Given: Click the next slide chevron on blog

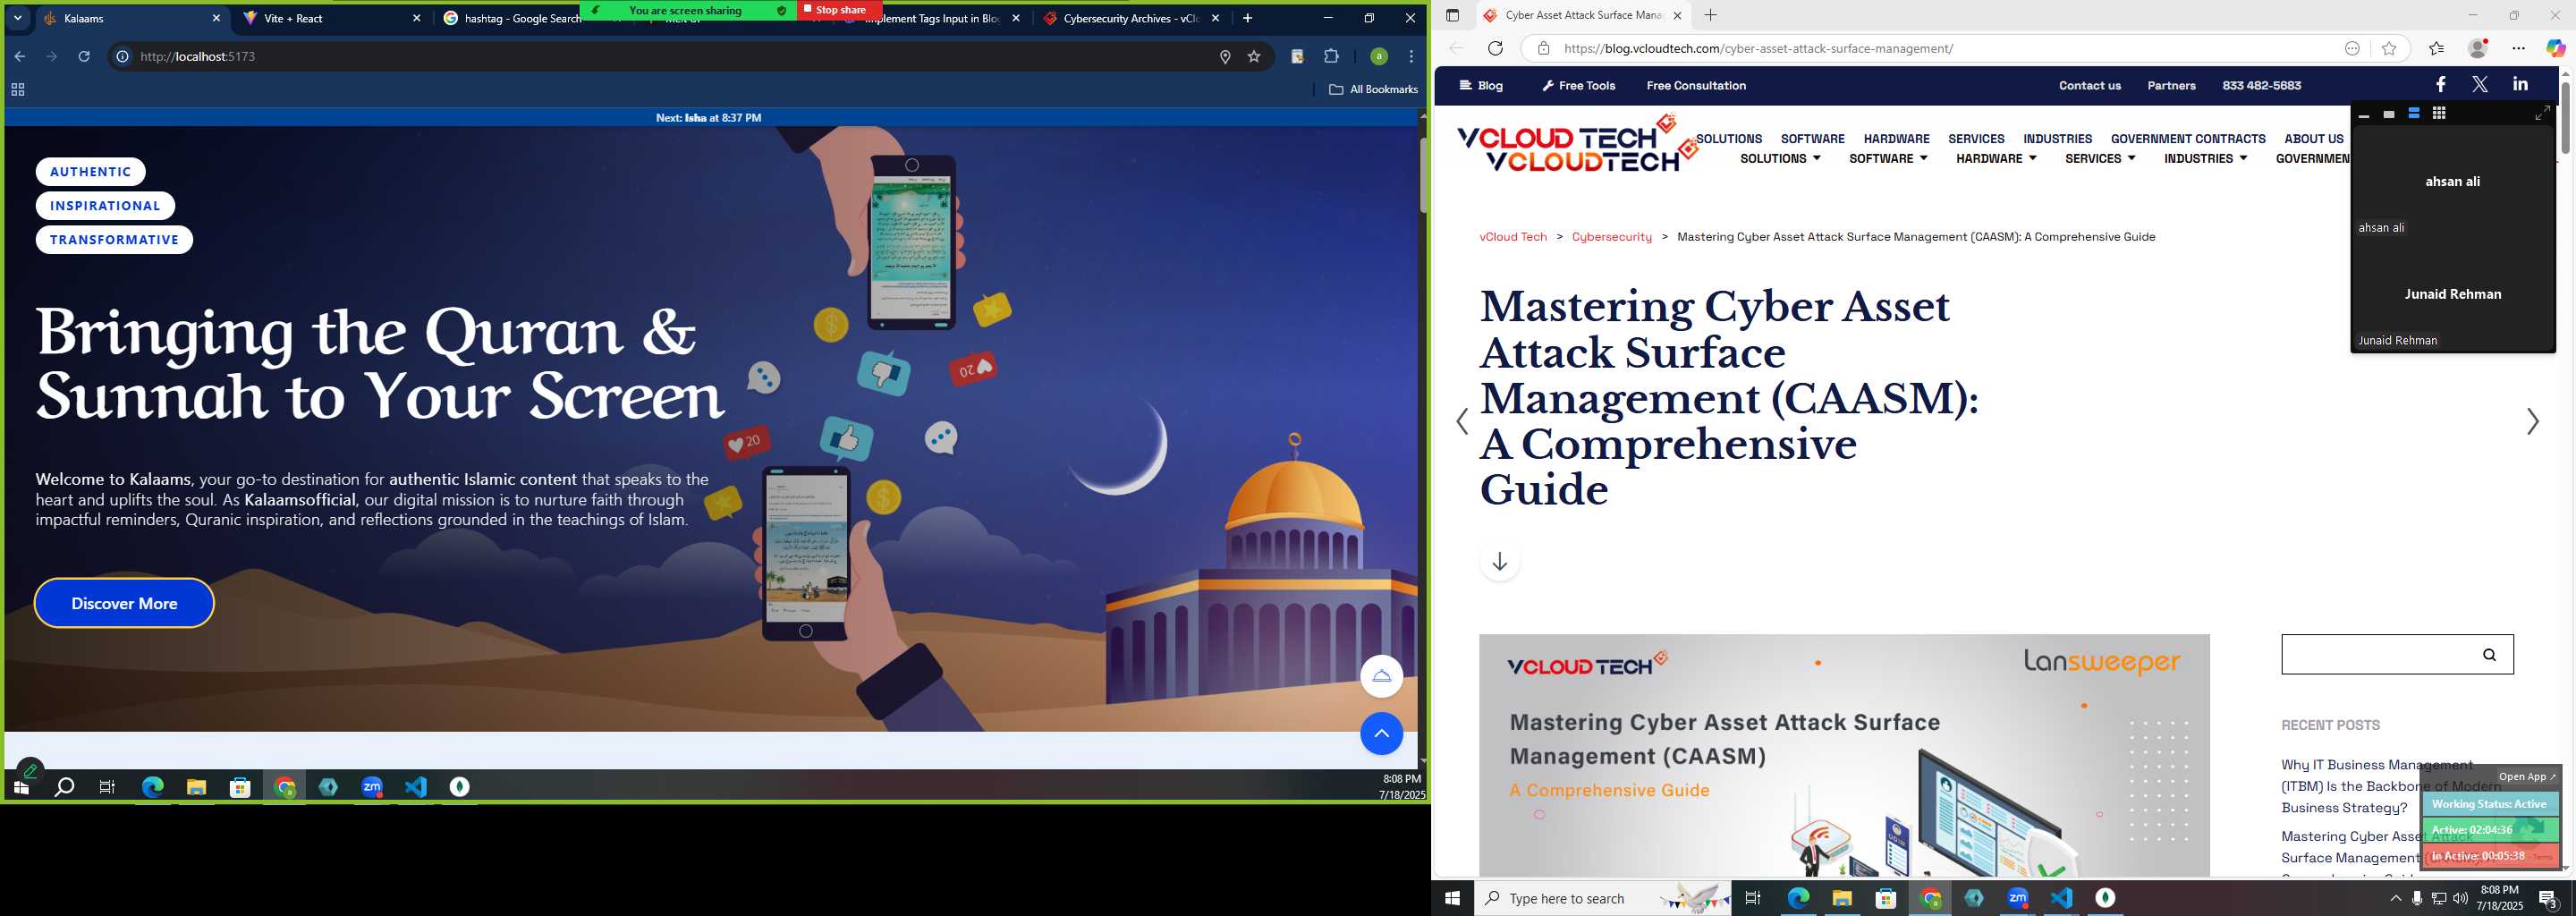Looking at the screenshot, I should (2532, 422).
